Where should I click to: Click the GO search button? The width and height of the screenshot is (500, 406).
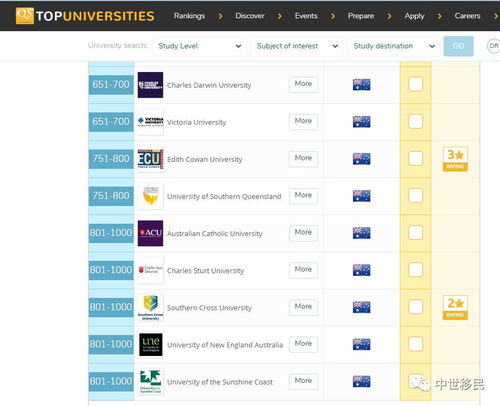[458, 46]
